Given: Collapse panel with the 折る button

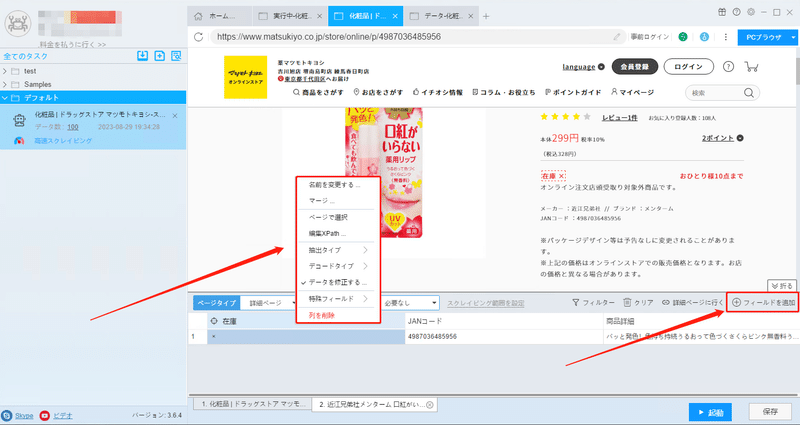Looking at the screenshot, I should coord(782,286).
